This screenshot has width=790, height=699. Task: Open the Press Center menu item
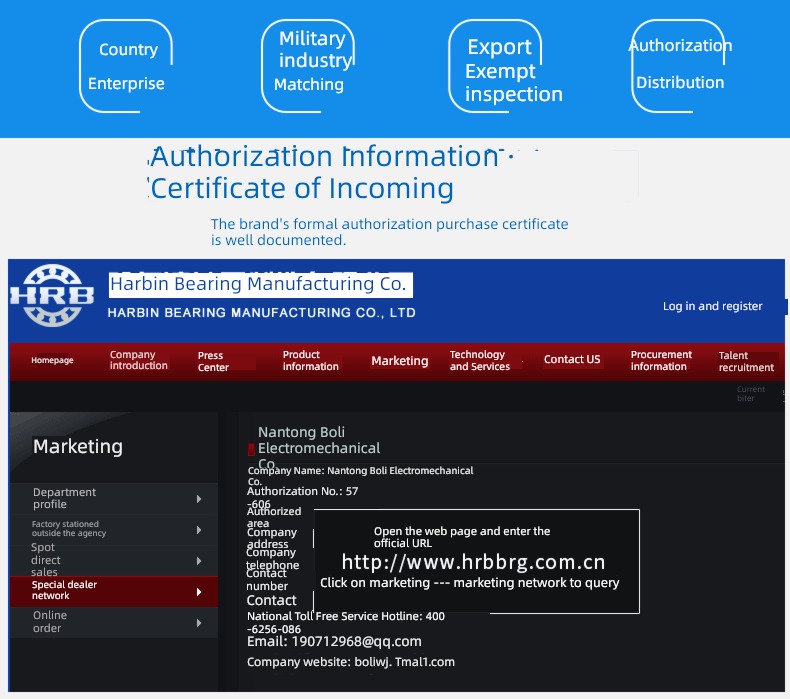213,361
